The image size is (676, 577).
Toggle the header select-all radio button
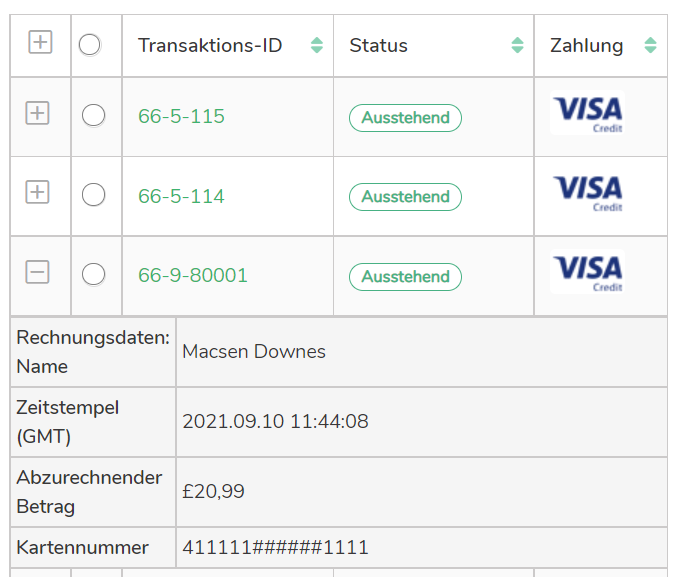pos(90,45)
